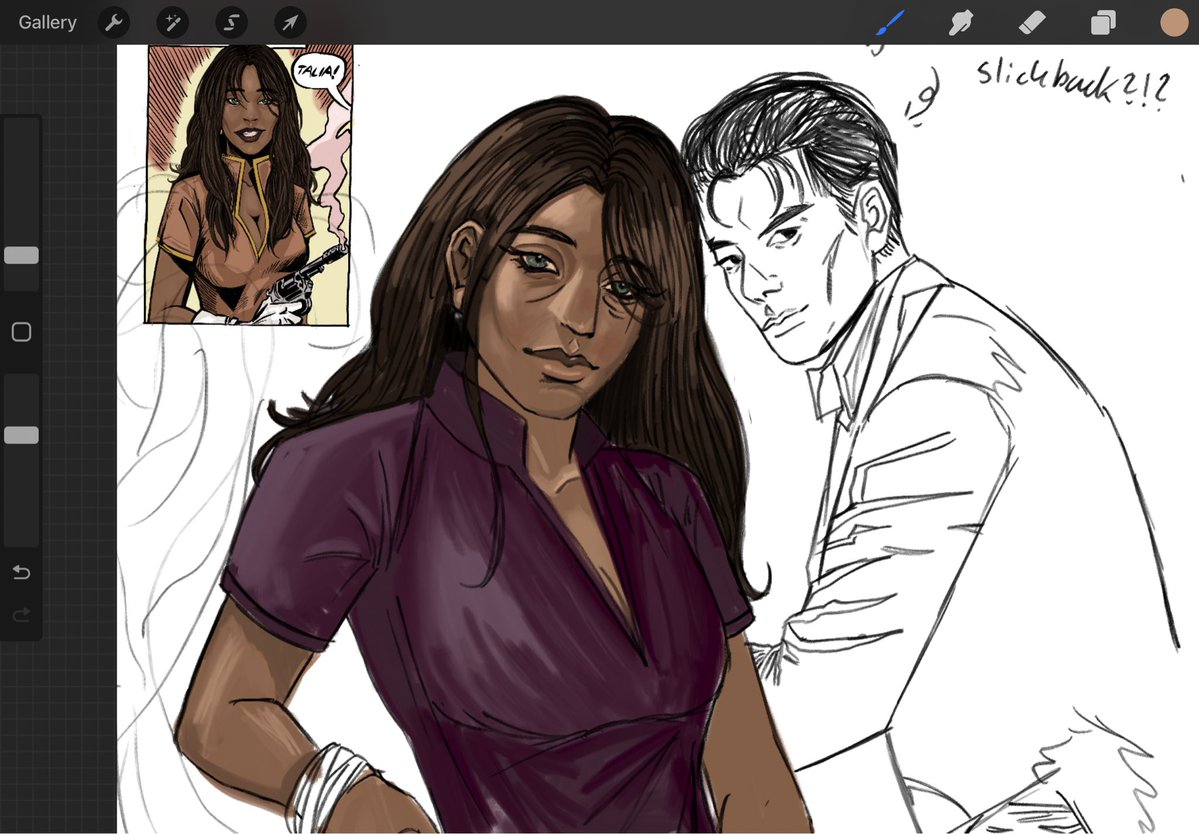Select the Eraser tool
Screen dimensions: 1199x834
1032,22
